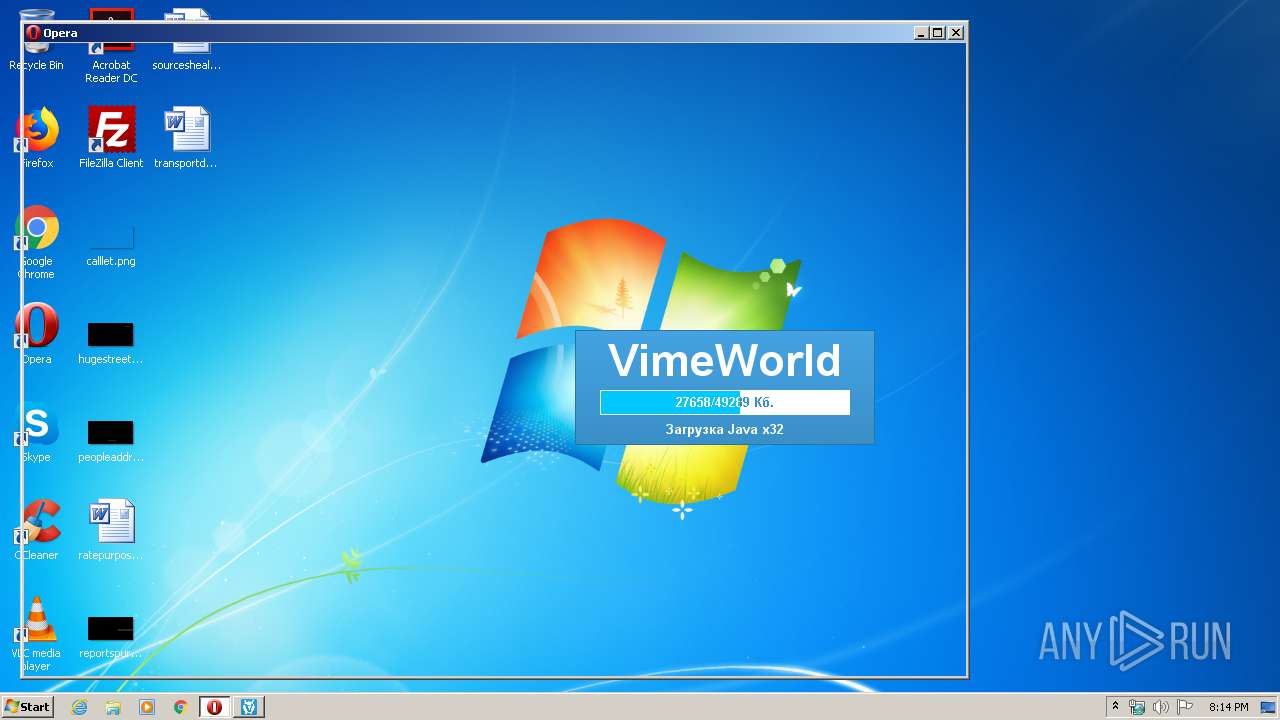Select the calllet.png file

[x=111, y=245]
